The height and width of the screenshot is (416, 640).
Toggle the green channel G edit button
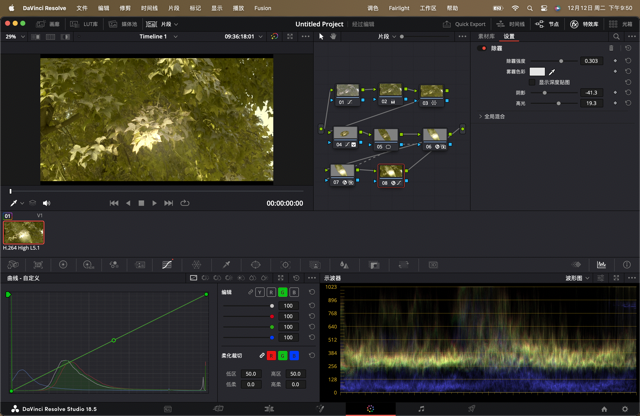pos(283,292)
